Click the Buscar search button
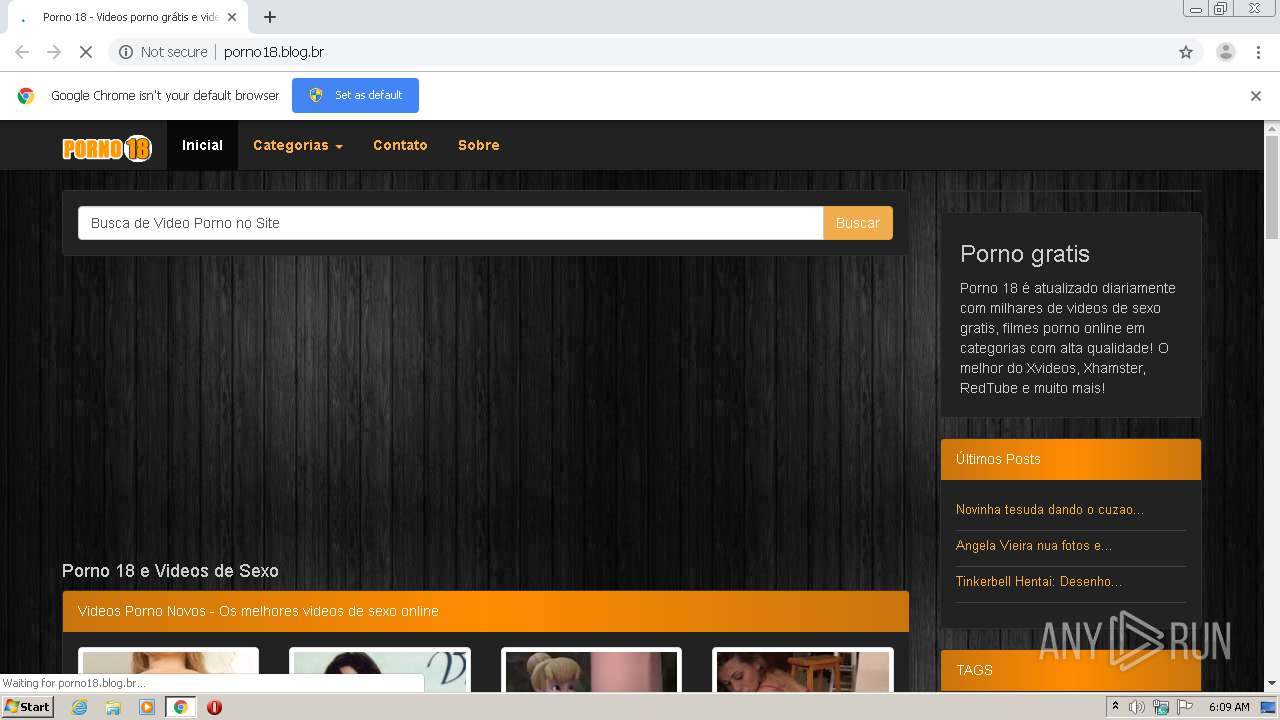This screenshot has width=1280, height=720. 858,223
